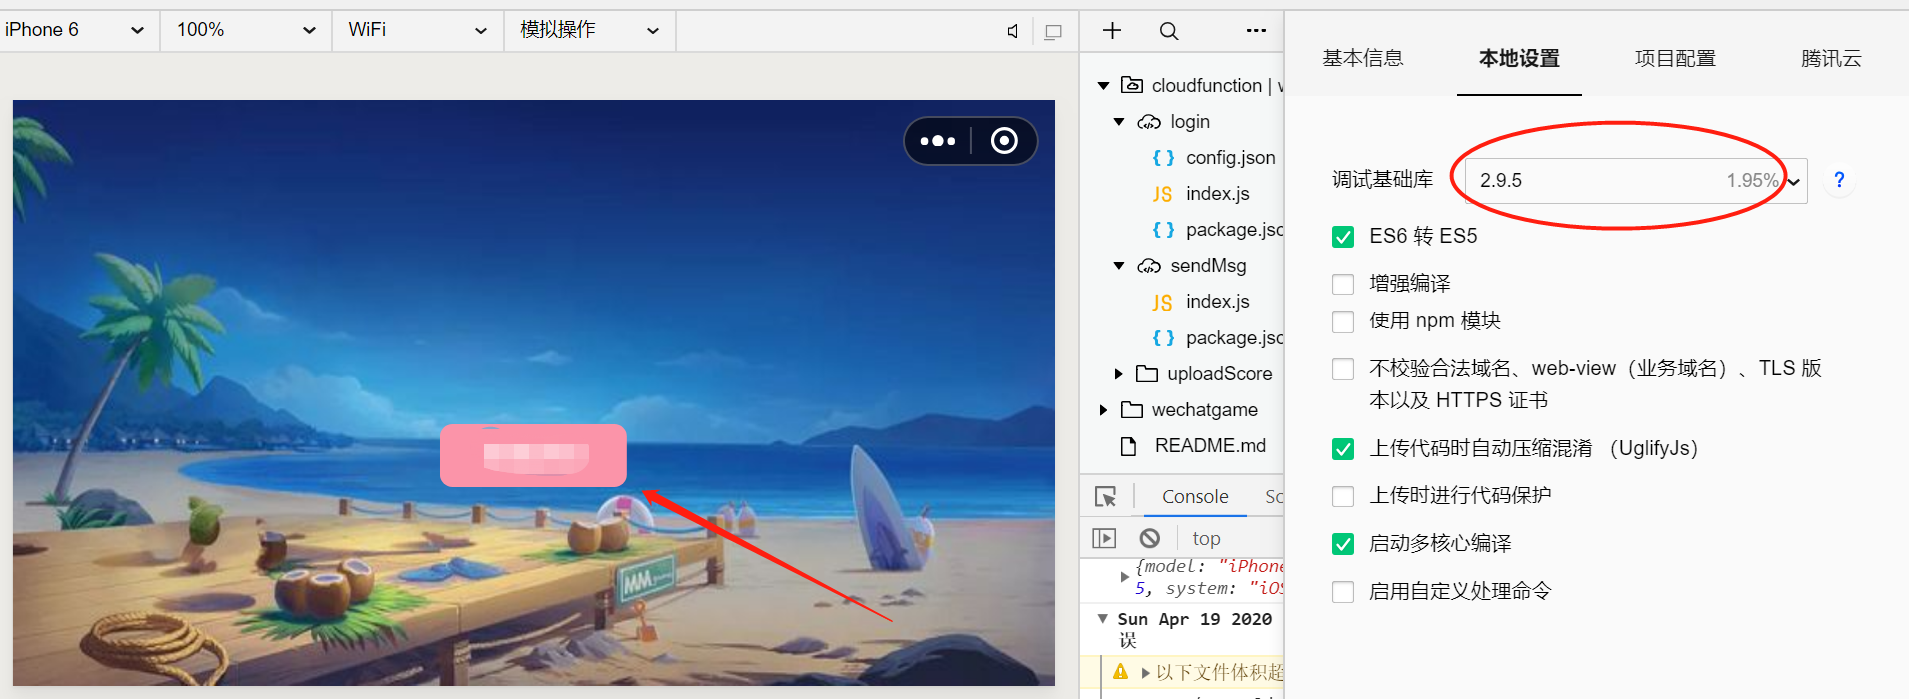This screenshot has width=1909, height=699.
Task: Open index.js under sendMsg folder
Action: (1218, 302)
